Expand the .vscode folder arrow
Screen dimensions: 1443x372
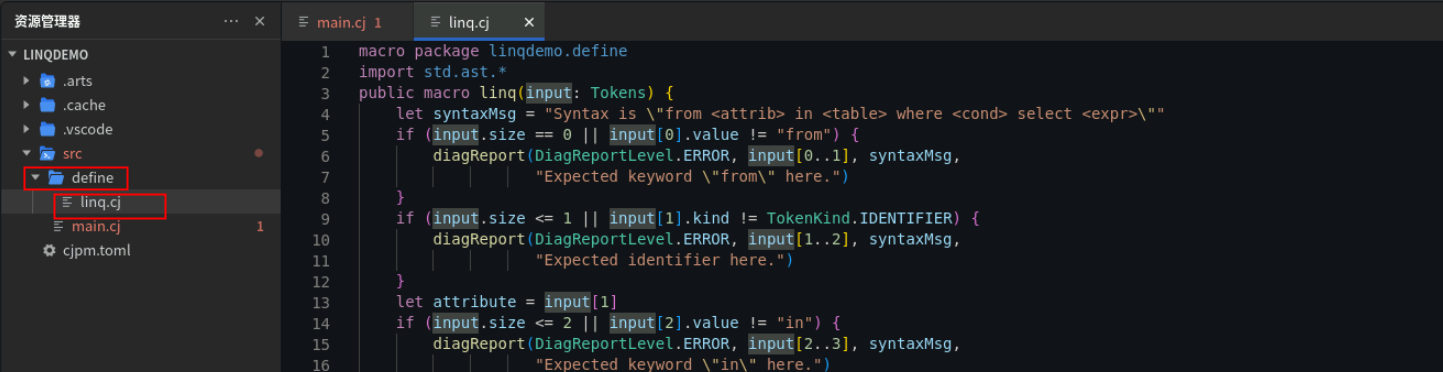(27, 129)
